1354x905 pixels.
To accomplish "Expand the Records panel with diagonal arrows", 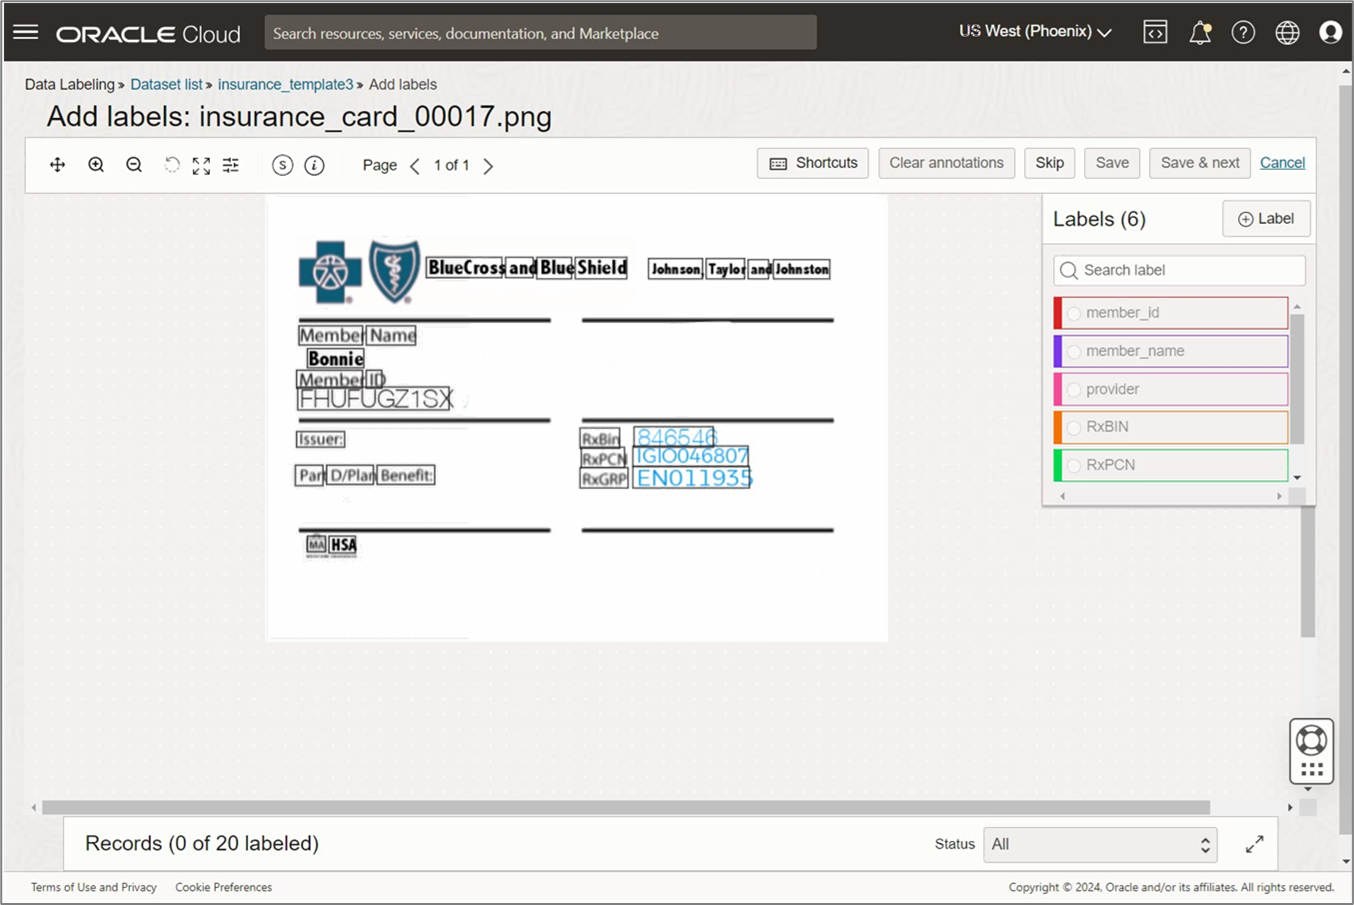I will coord(1254,844).
